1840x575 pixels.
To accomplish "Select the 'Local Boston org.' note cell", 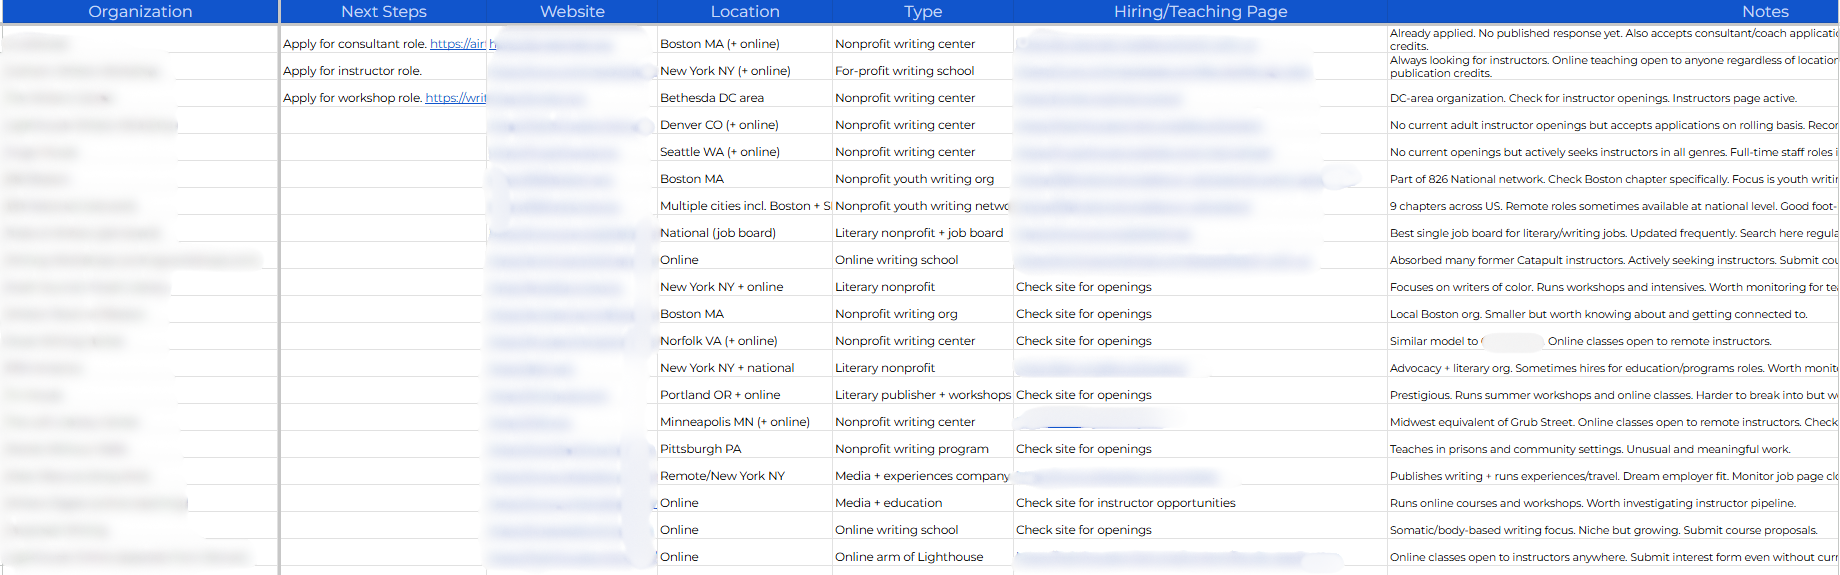I will [1614, 314].
